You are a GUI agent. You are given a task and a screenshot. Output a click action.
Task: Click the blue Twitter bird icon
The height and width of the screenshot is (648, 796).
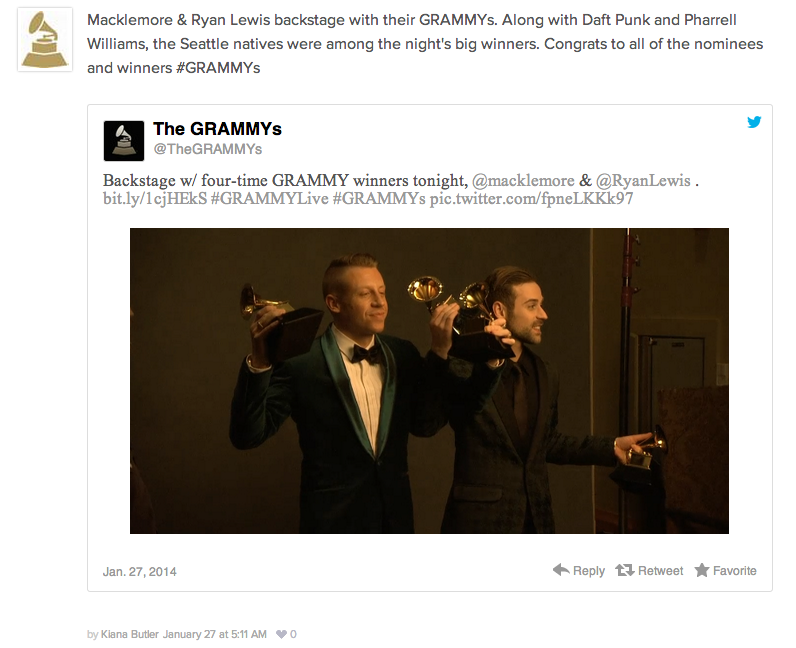click(x=754, y=122)
